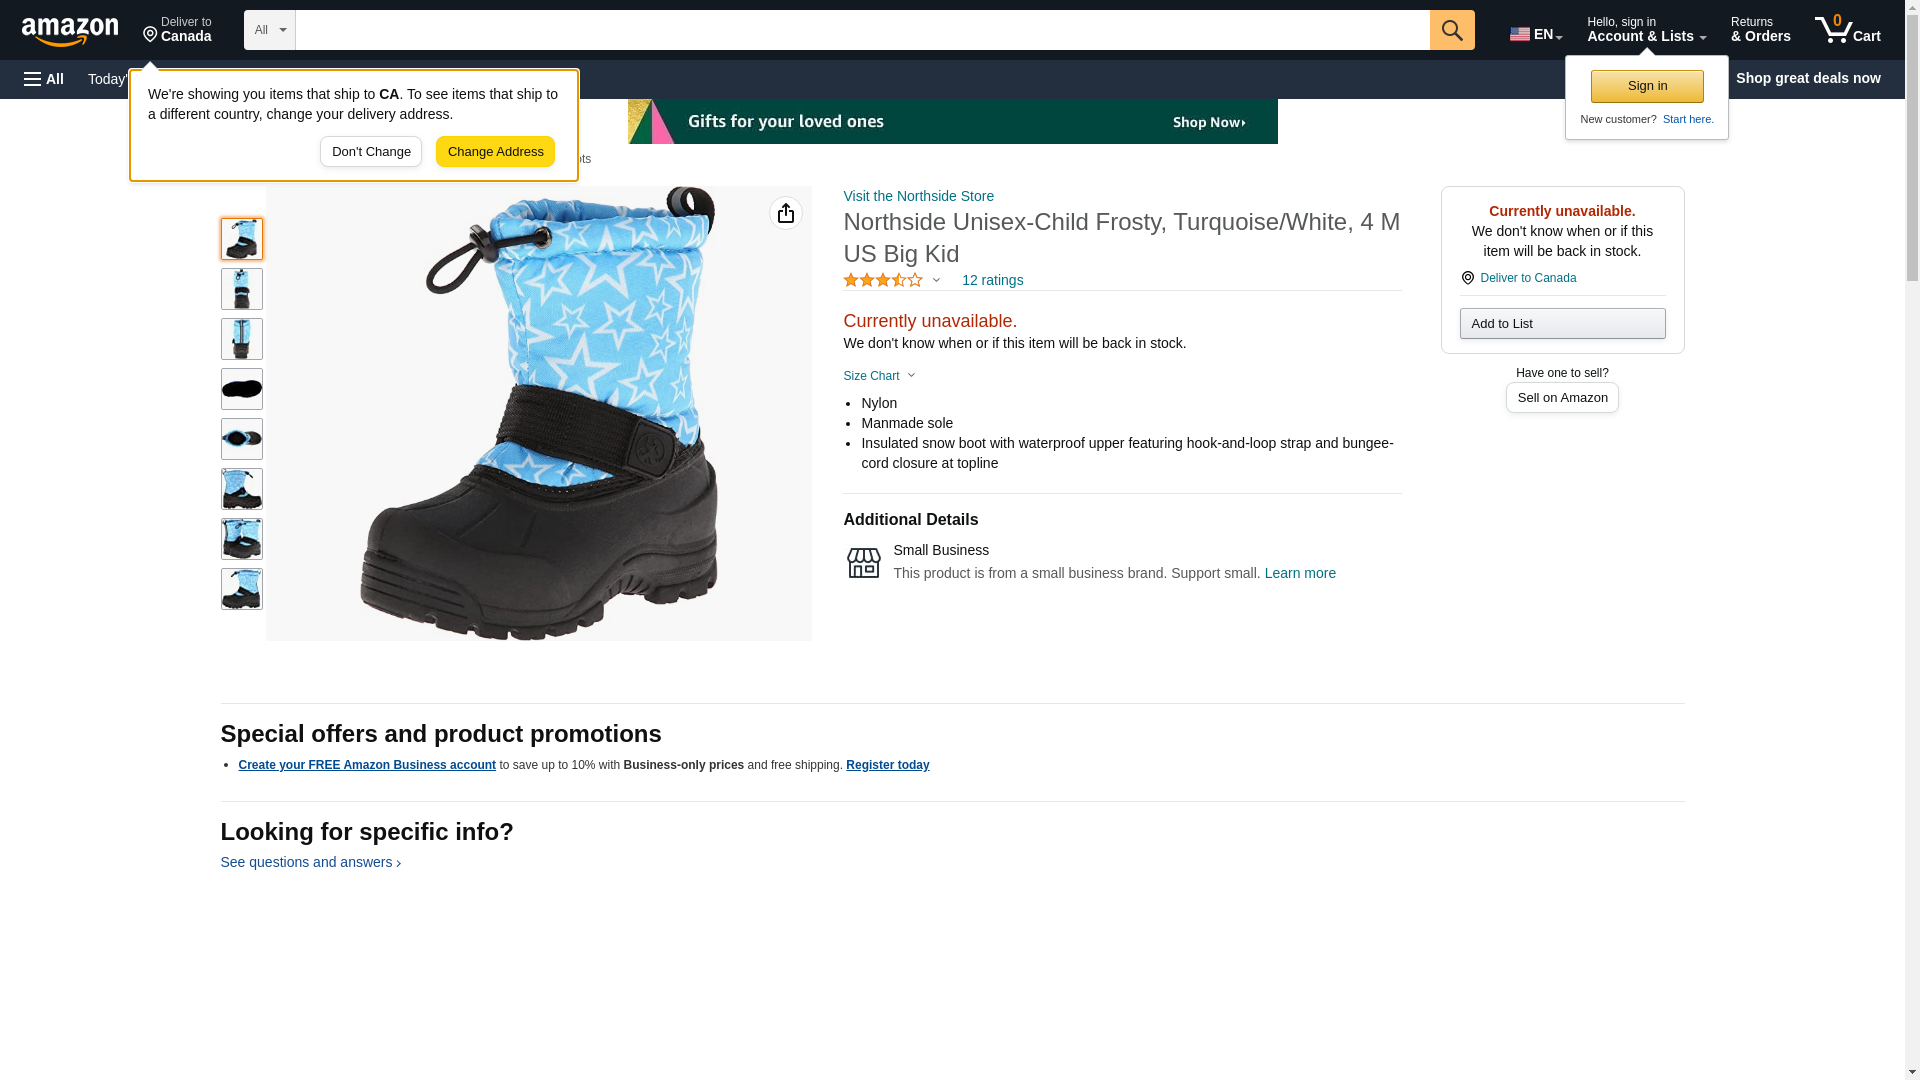Select the boot sole thumbnail image
This screenshot has height=1080, width=1920.
tap(242, 389)
